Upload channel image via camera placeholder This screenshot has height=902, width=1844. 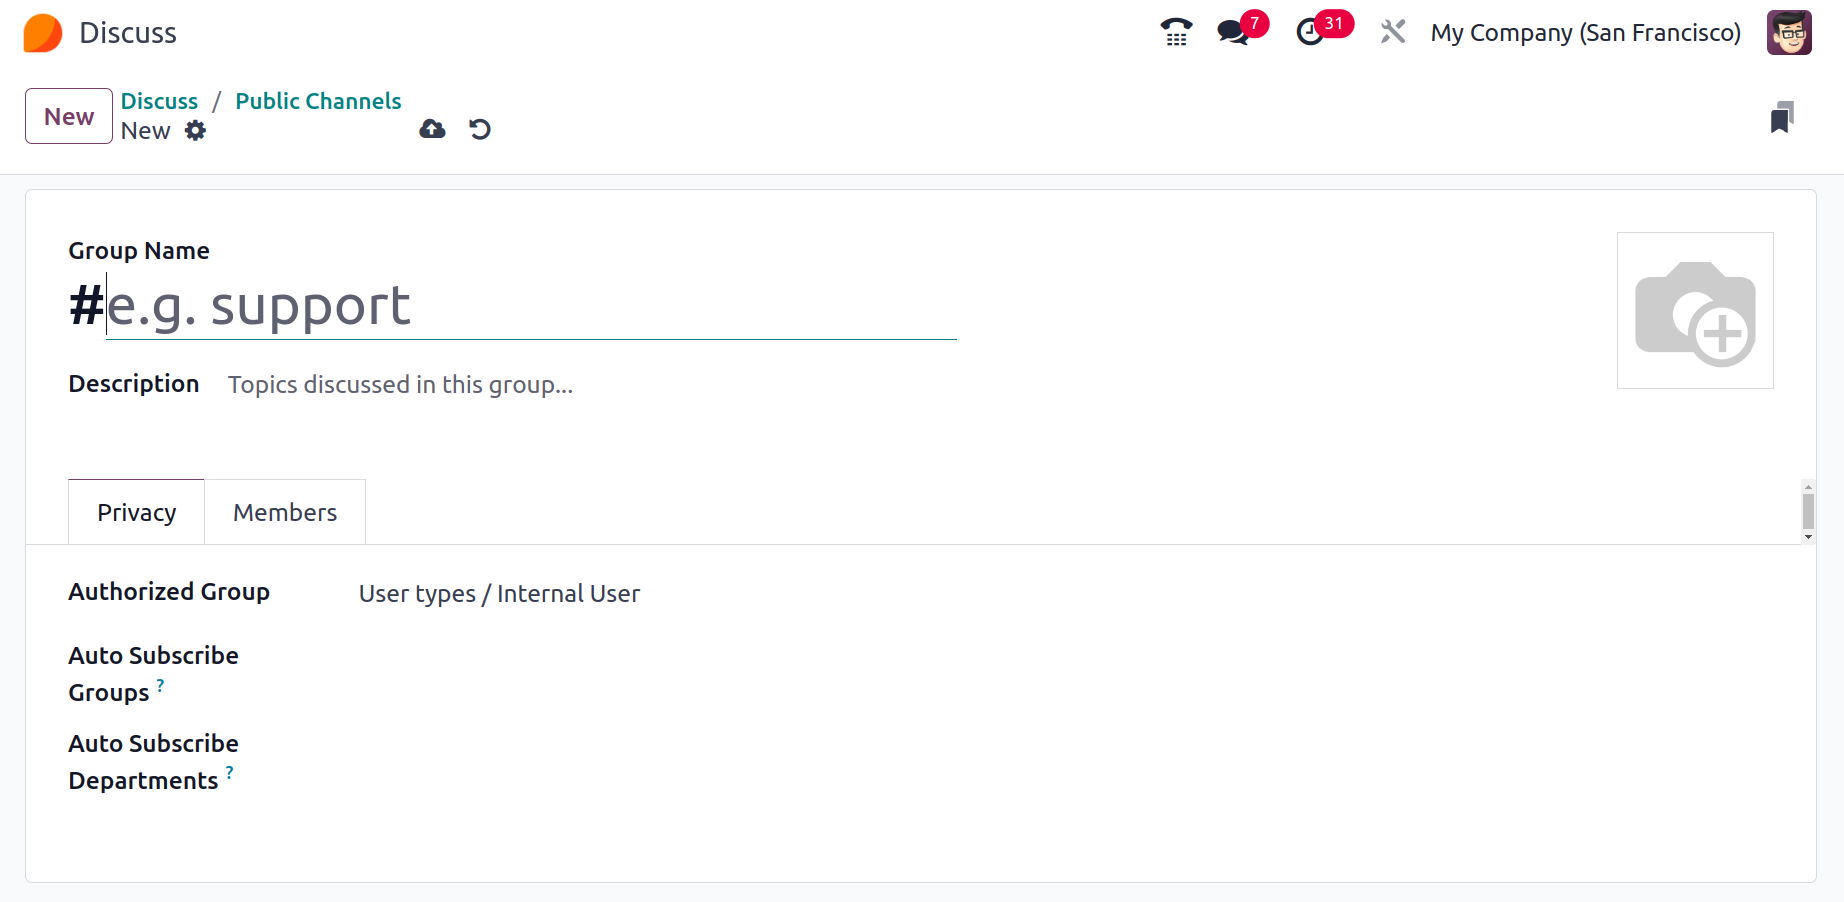pyautogui.click(x=1695, y=310)
